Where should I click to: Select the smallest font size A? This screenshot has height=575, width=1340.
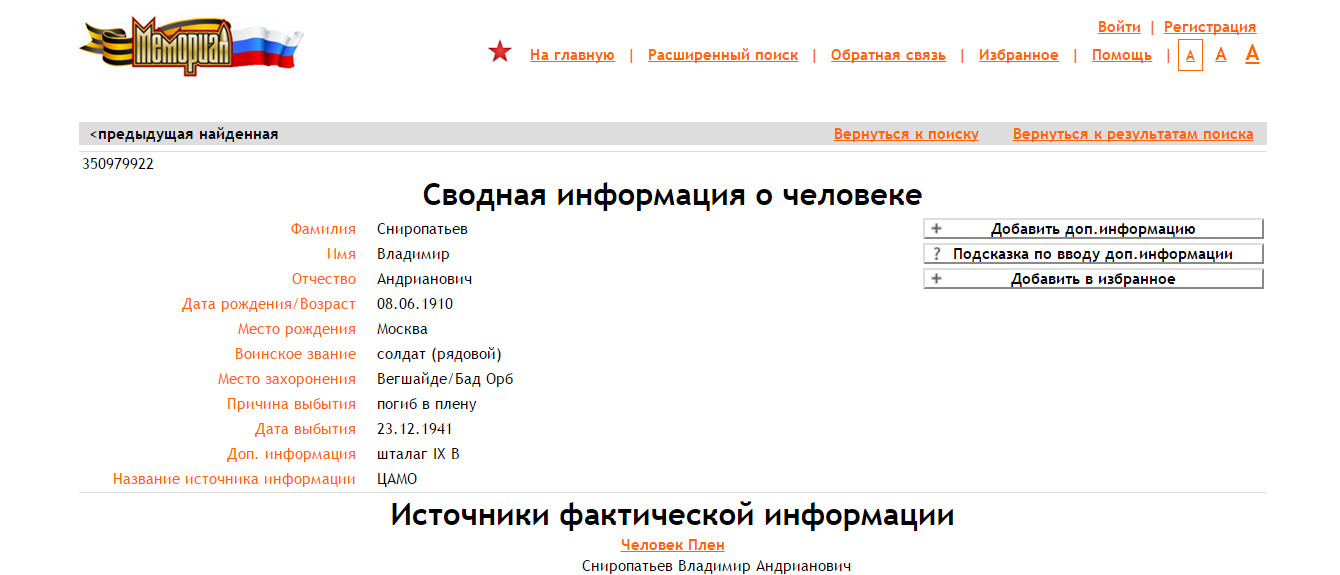[x=1190, y=56]
